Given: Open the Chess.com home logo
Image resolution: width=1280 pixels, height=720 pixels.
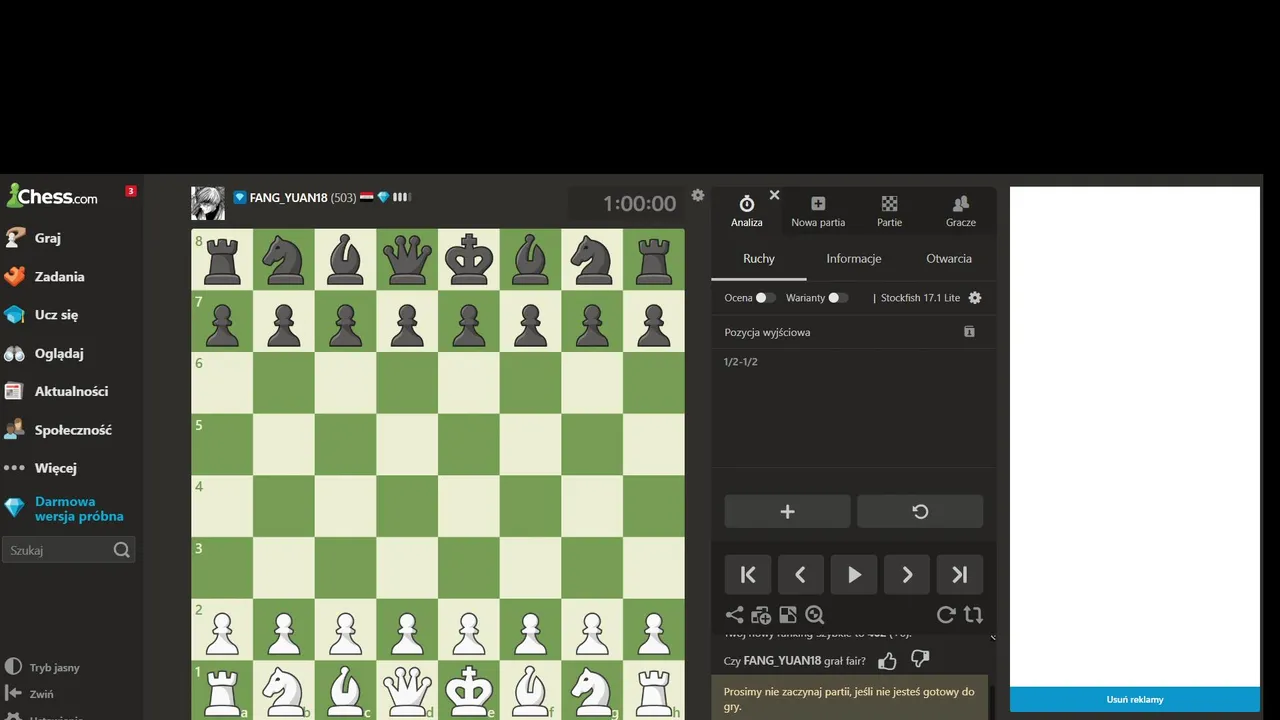Looking at the screenshot, I should point(52,196).
